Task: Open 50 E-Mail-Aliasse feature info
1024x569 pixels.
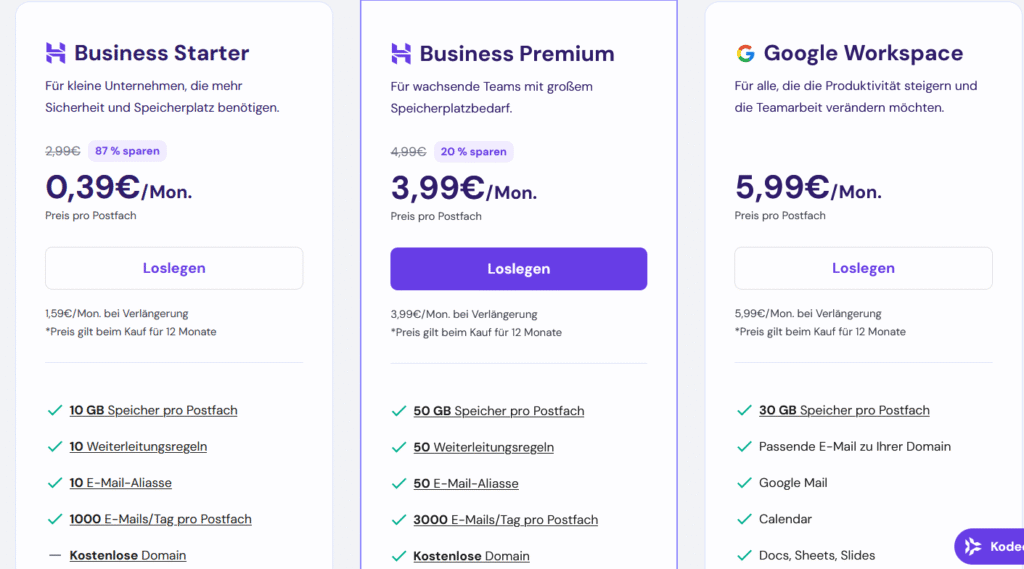Action: click(x=466, y=484)
